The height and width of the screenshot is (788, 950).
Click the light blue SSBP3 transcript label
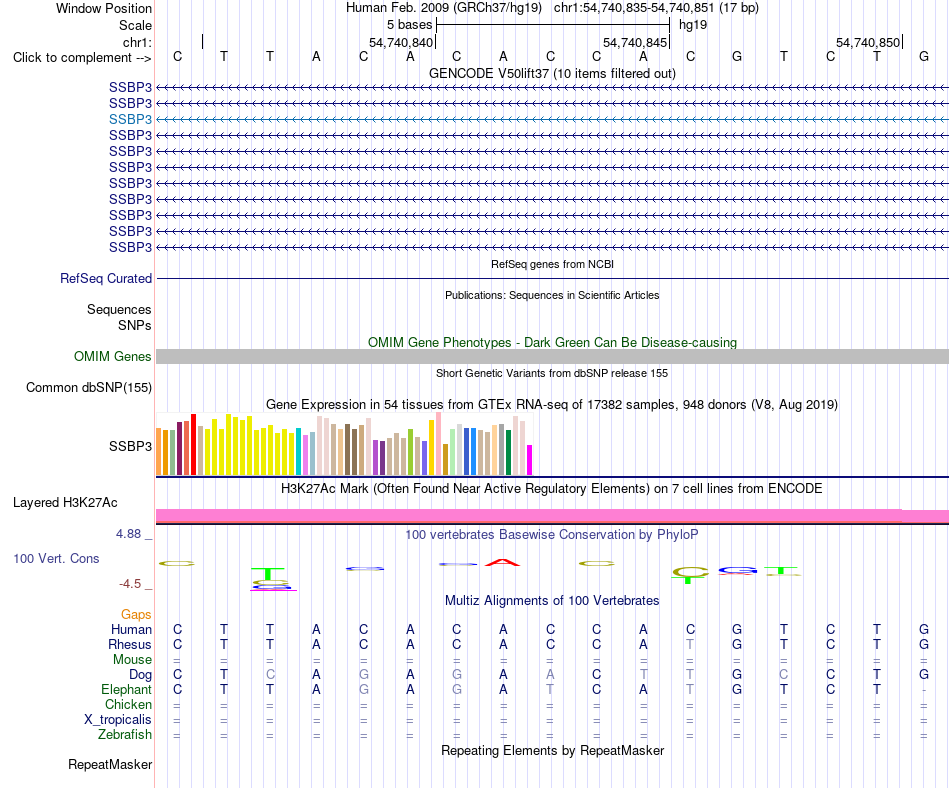coord(130,119)
